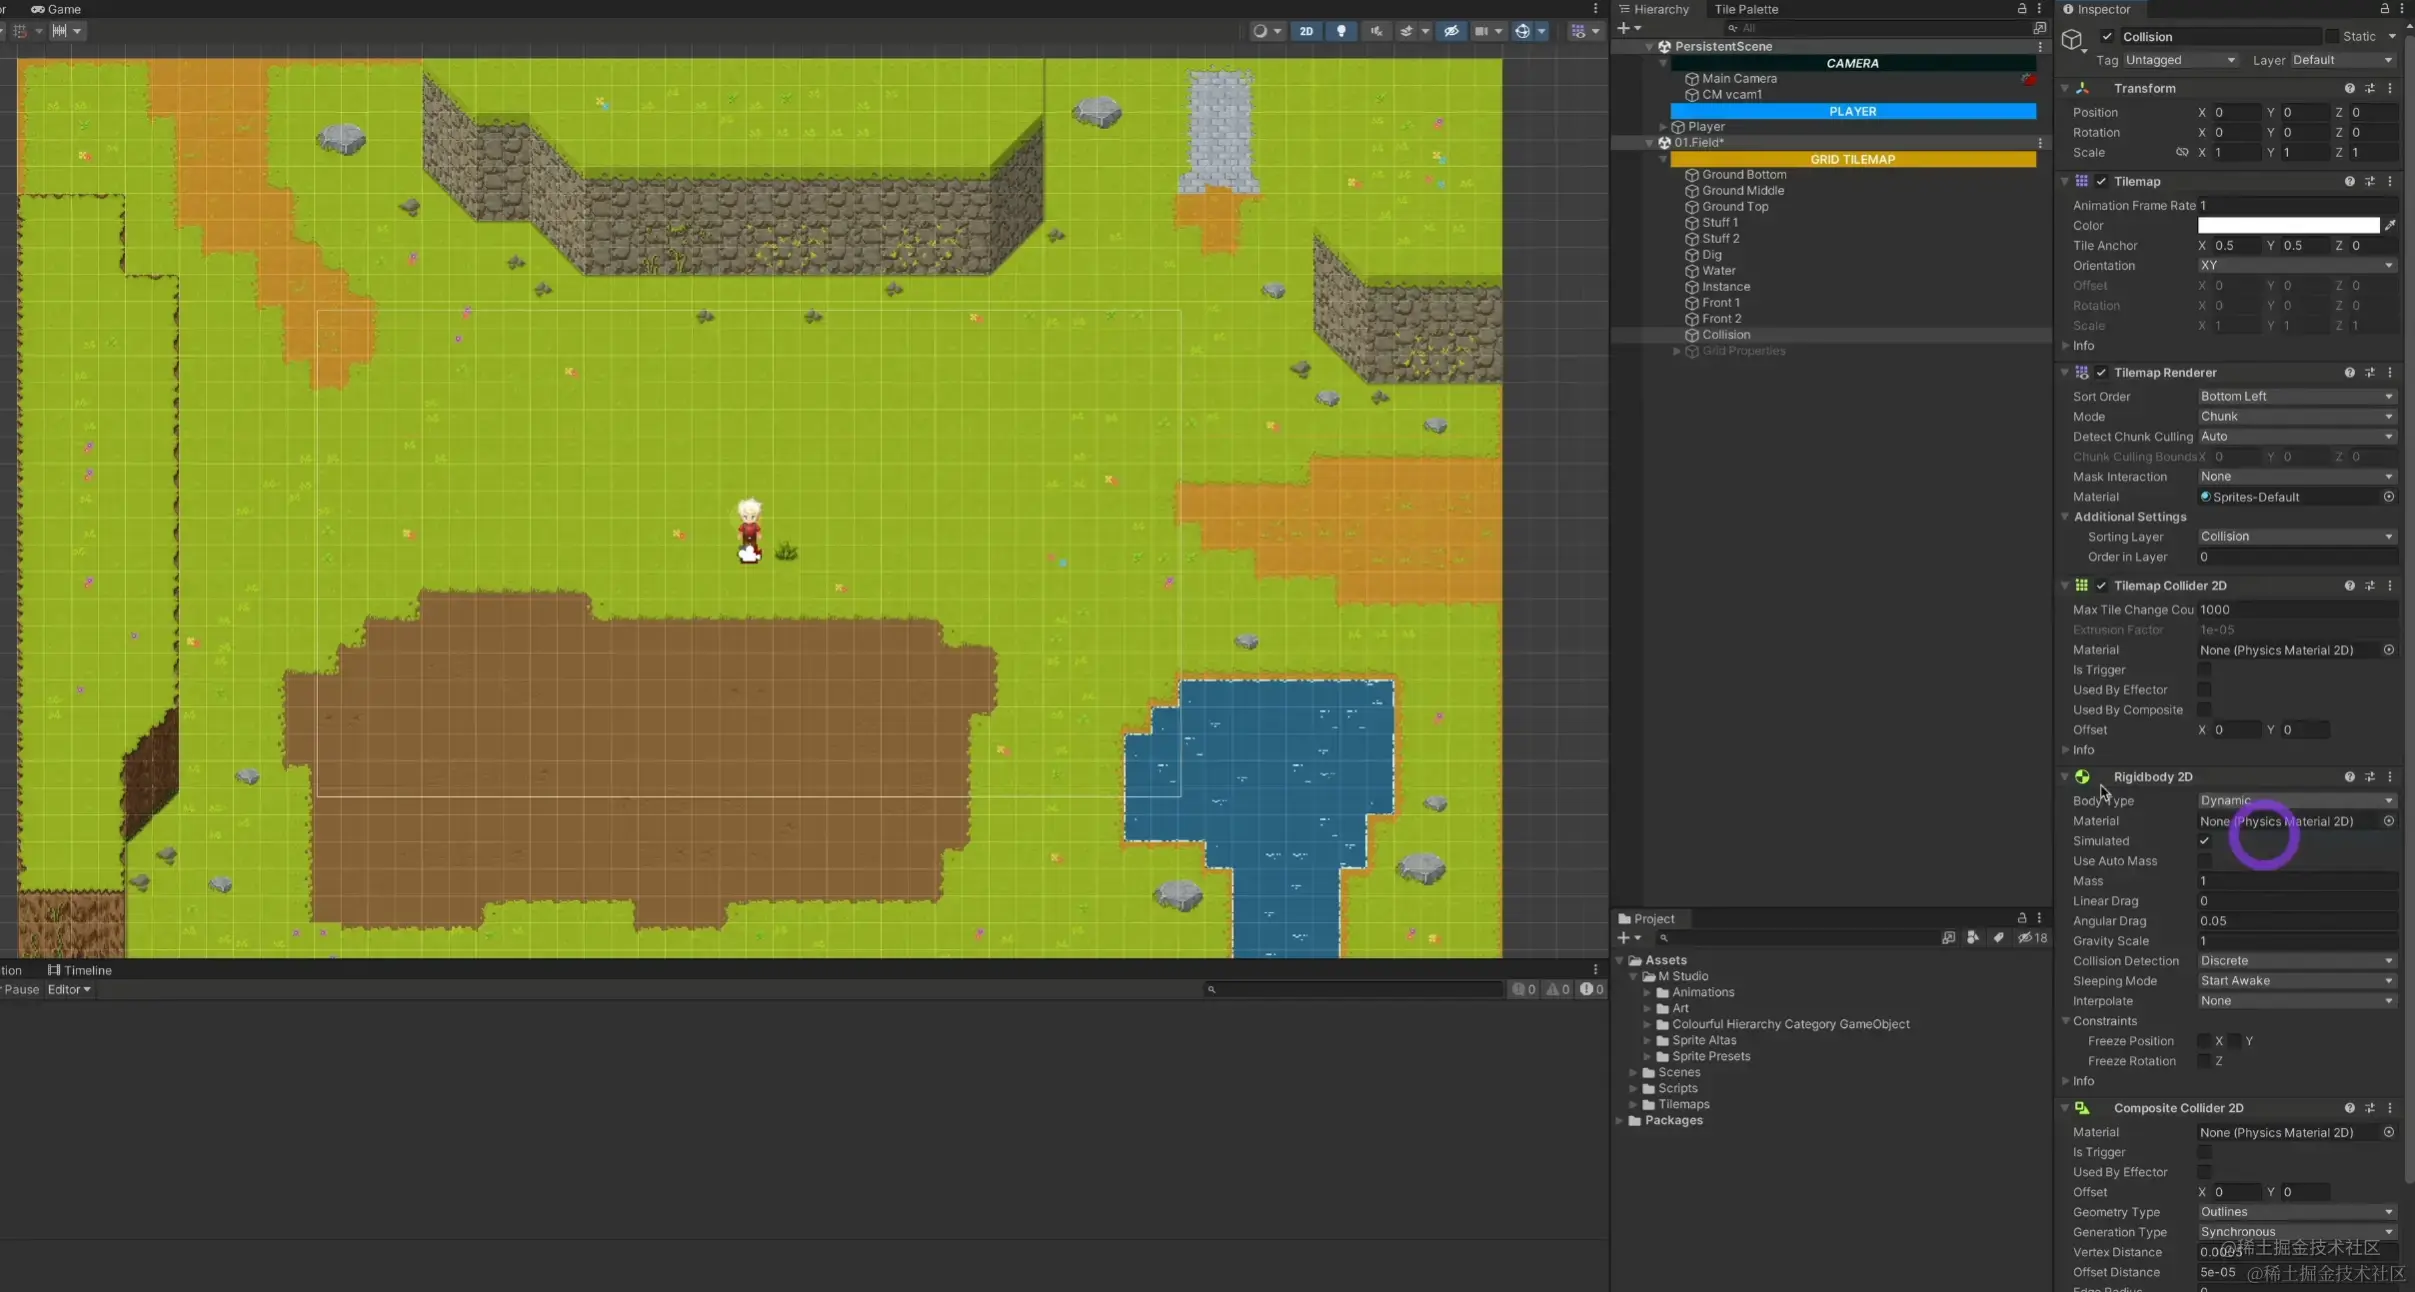Click the Mass input field
The height and width of the screenshot is (1292, 2415).
click(x=2296, y=881)
